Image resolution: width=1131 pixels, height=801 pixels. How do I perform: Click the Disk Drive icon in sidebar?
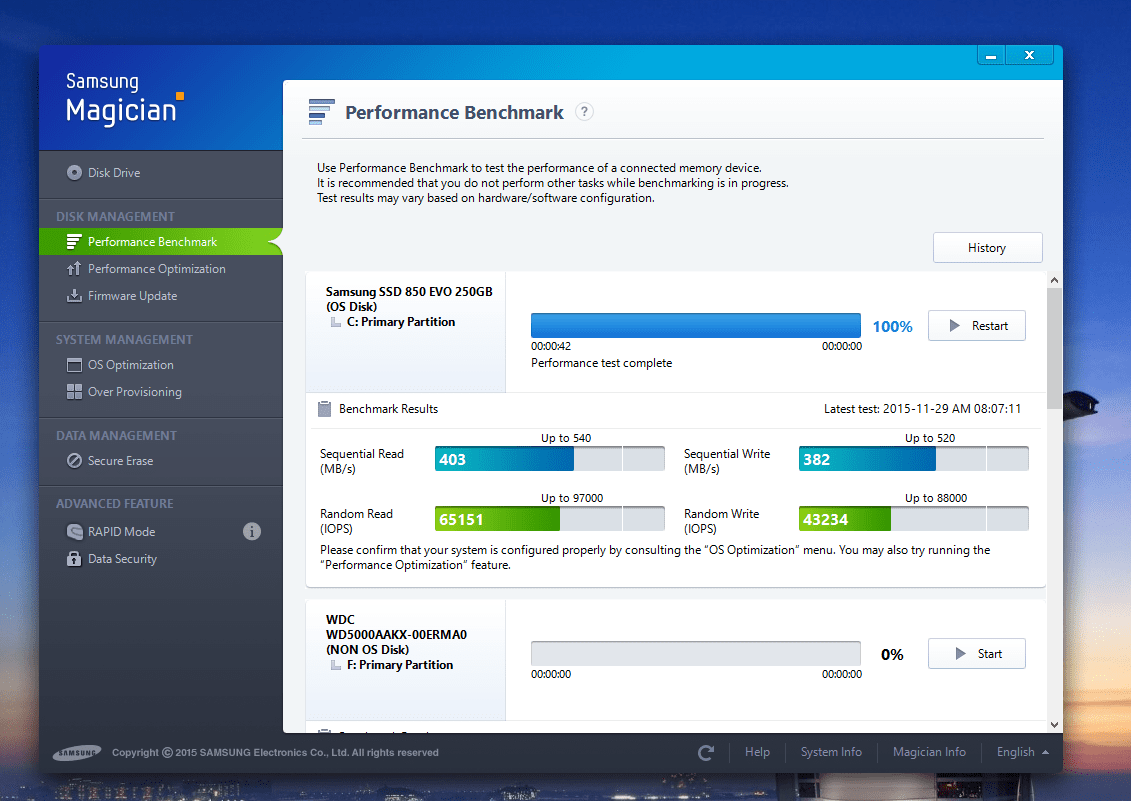pos(74,172)
